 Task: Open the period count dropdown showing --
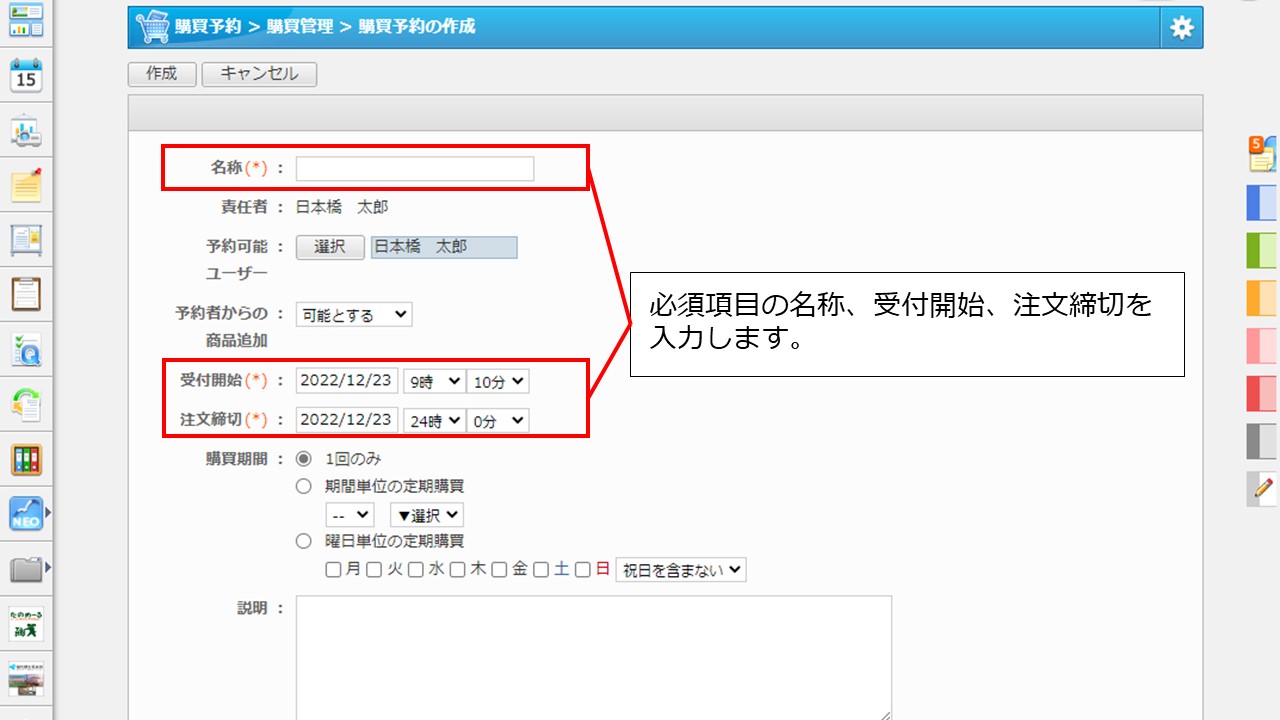coord(350,515)
